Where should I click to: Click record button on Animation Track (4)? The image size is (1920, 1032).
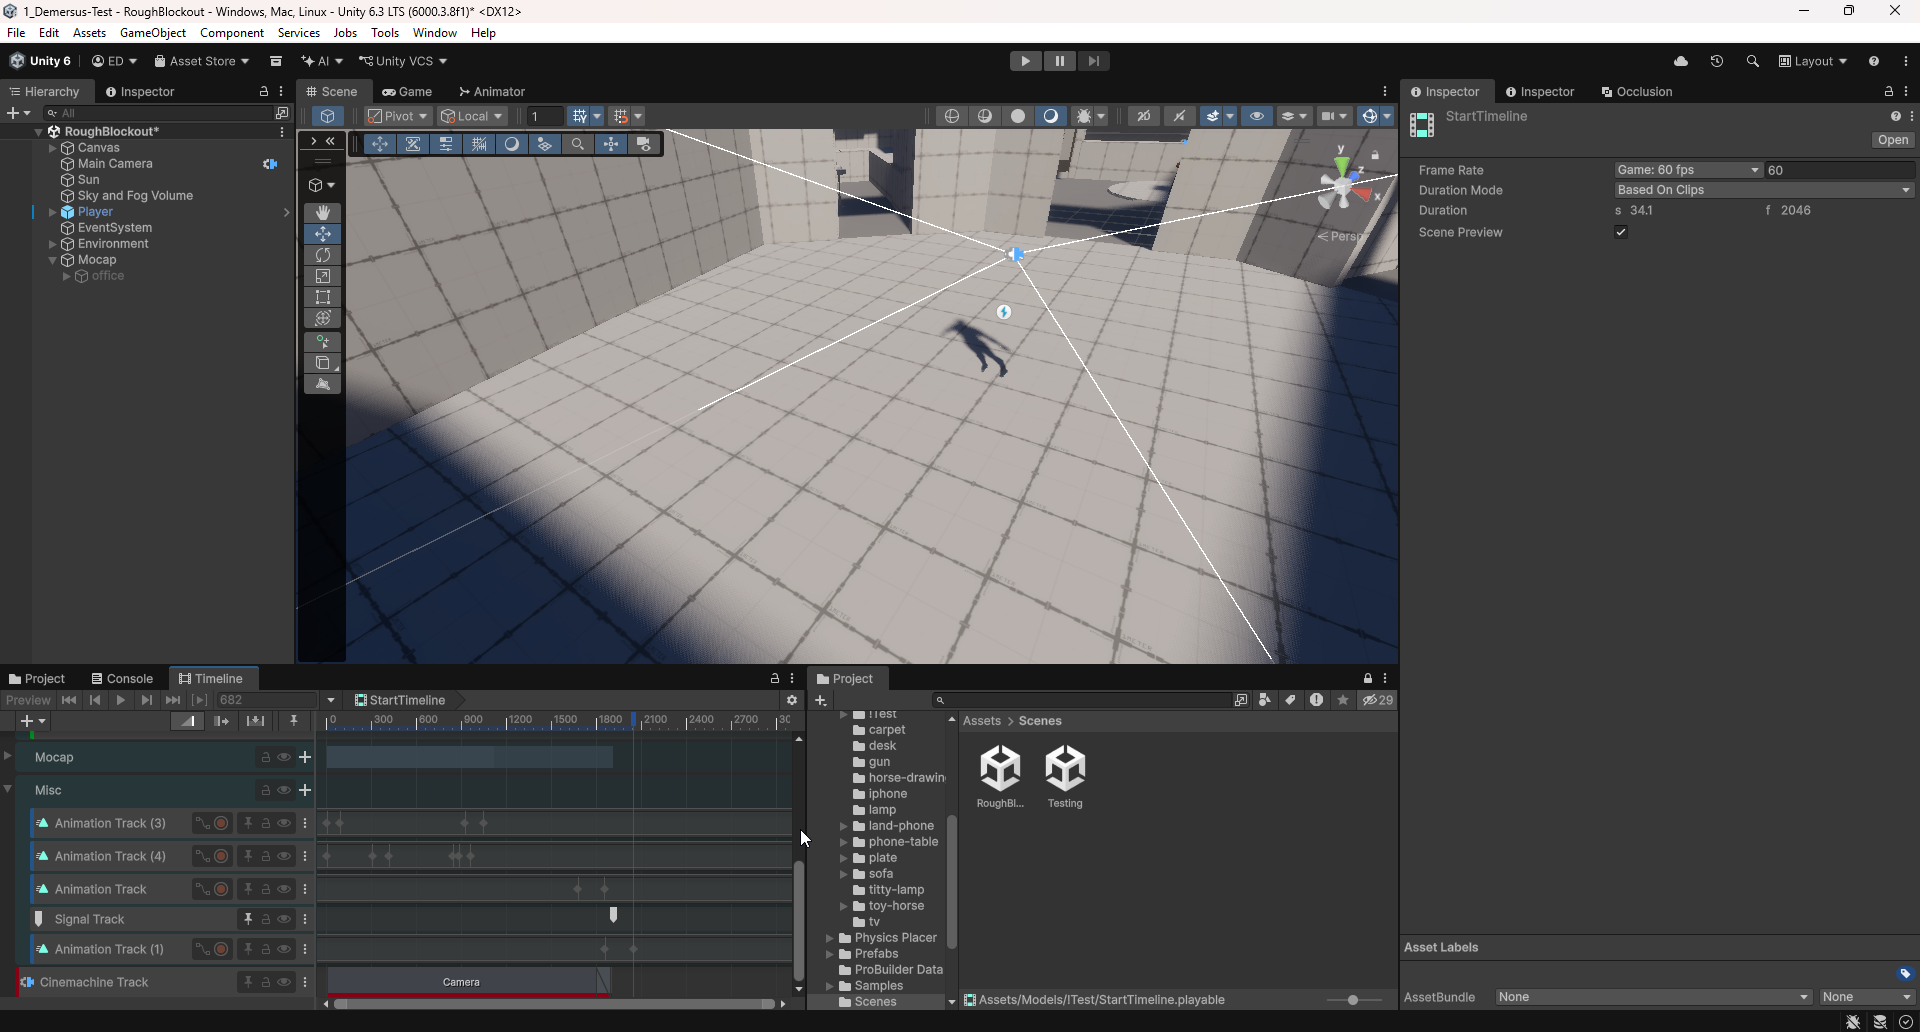(x=221, y=857)
